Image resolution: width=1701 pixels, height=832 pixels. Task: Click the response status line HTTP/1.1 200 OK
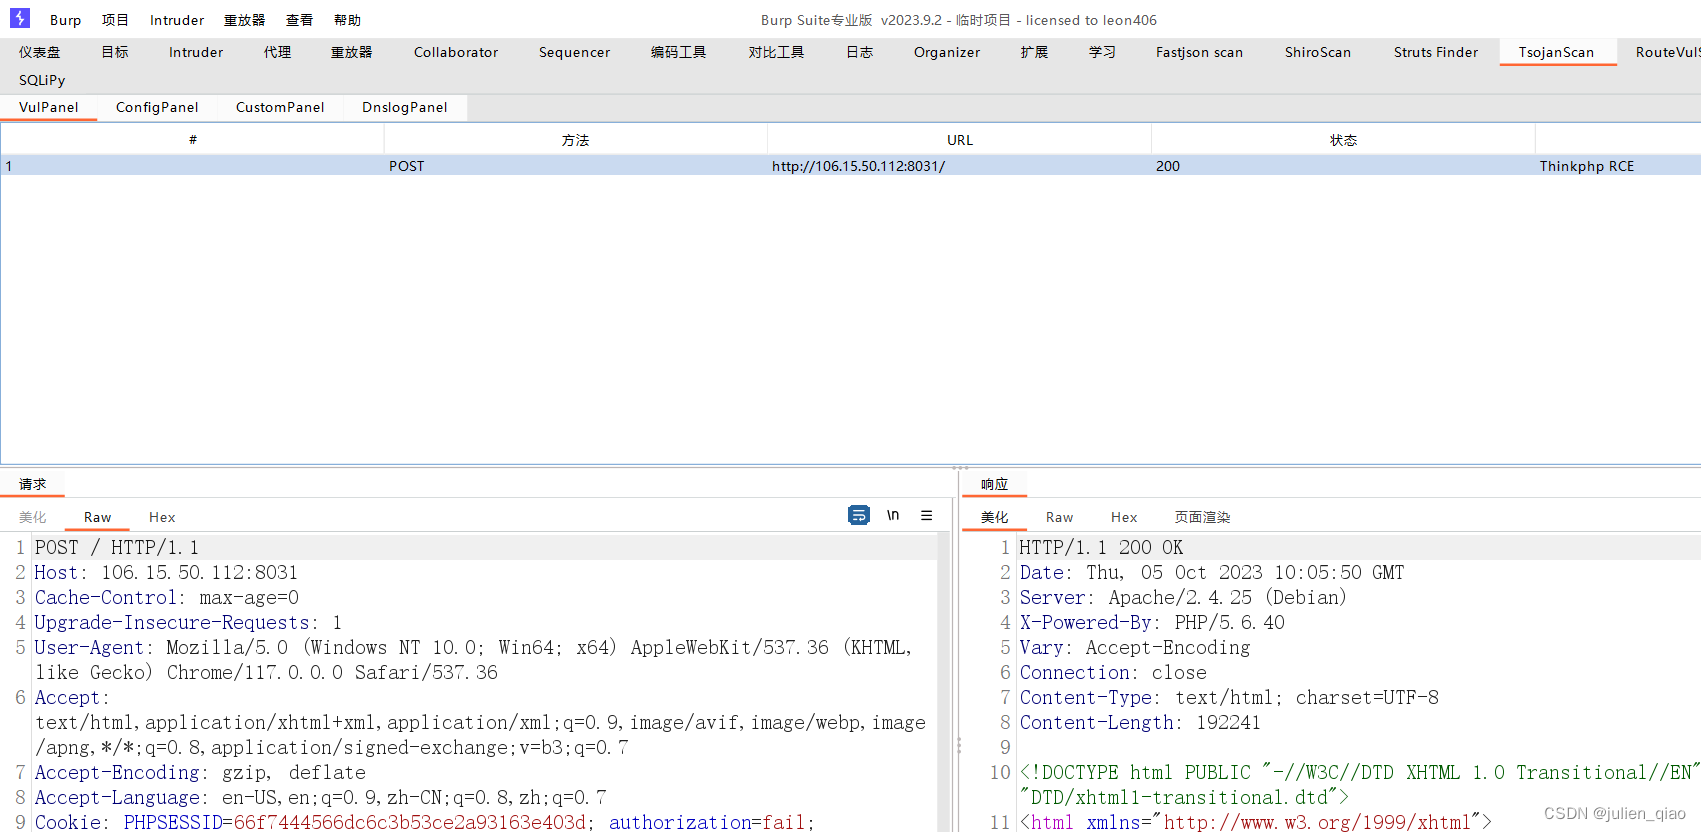click(x=1101, y=547)
